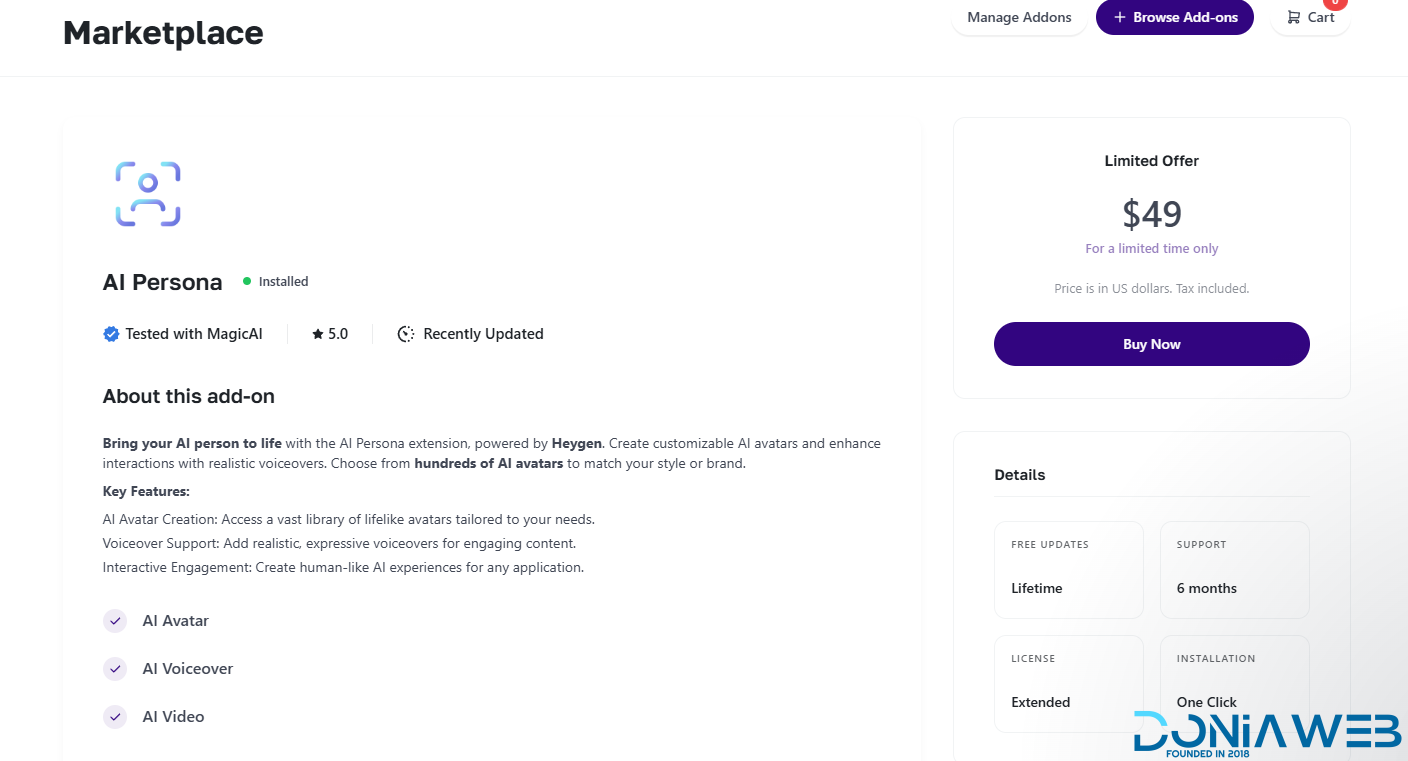The width and height of the screenshot is (1408, 761).
Task: Select the Free Updates Lifetime card
Action: pos(1068,569)
